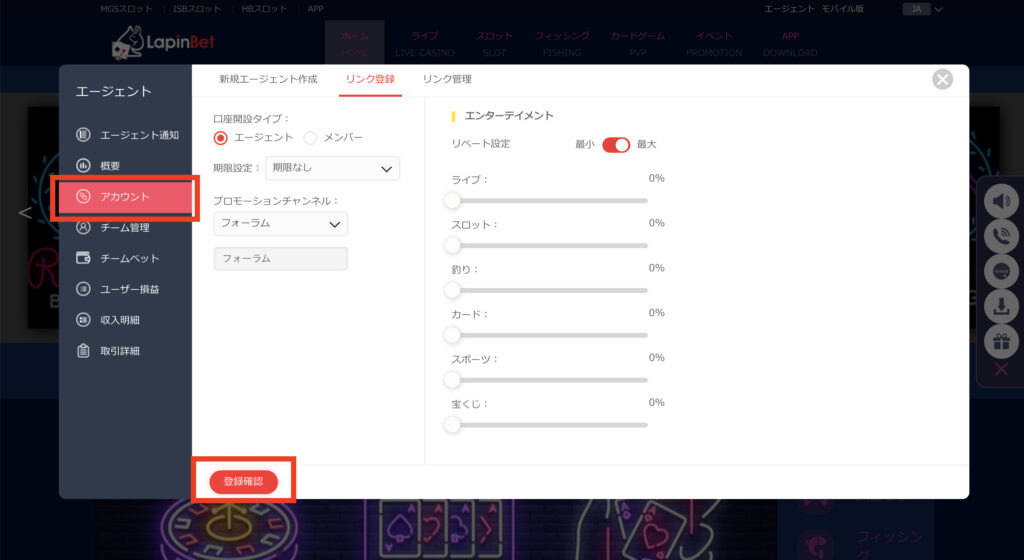Viewport: 1024px width, 560px height.
Task: Click the speaker sound icon
Action: 1001,201
